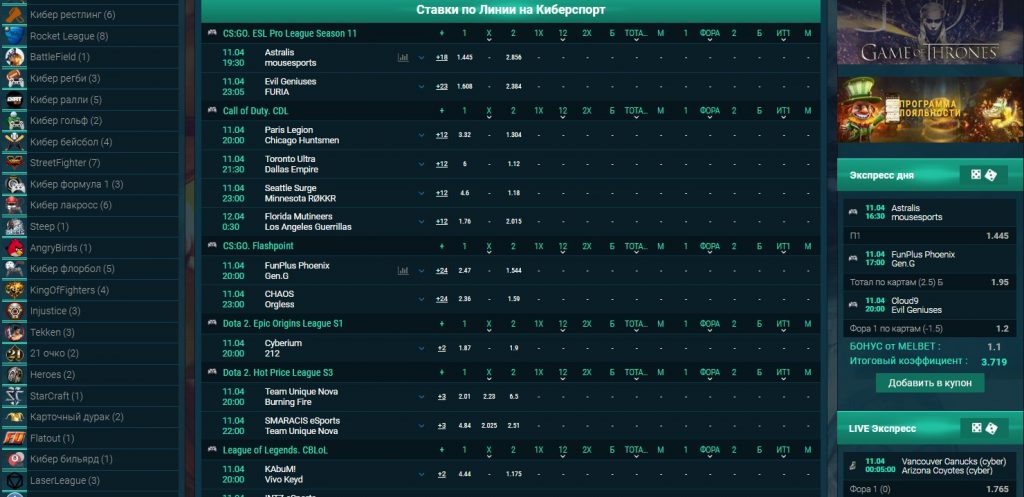Open the Tekken category icon
1024x497 pixels.
click(x=14, y=332)
